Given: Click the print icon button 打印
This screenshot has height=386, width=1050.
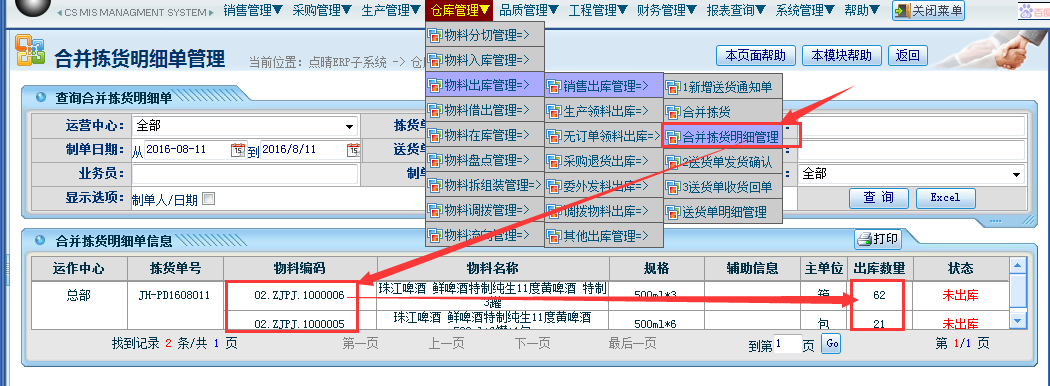Looking at the screenshot, I should click(x=877, y=239).
